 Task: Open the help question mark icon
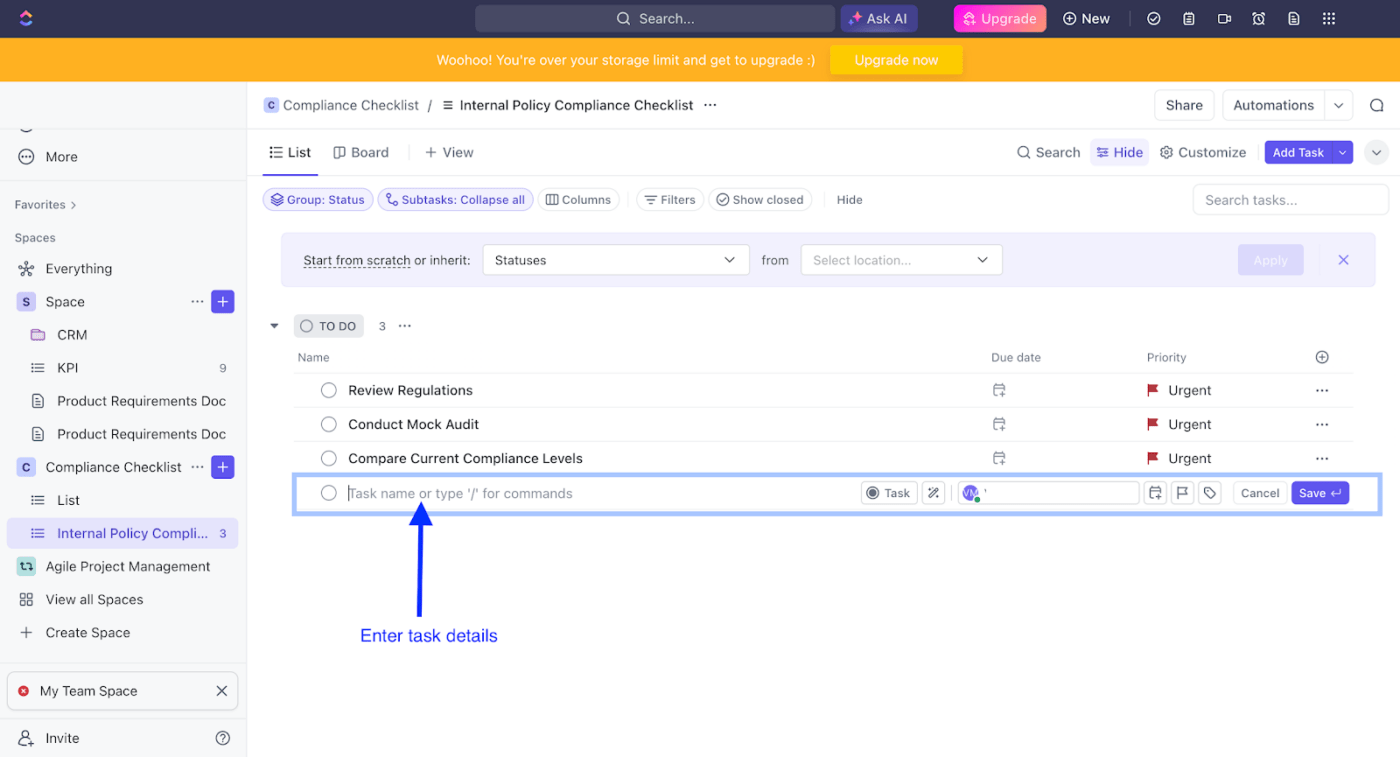(x=223, y=738)
